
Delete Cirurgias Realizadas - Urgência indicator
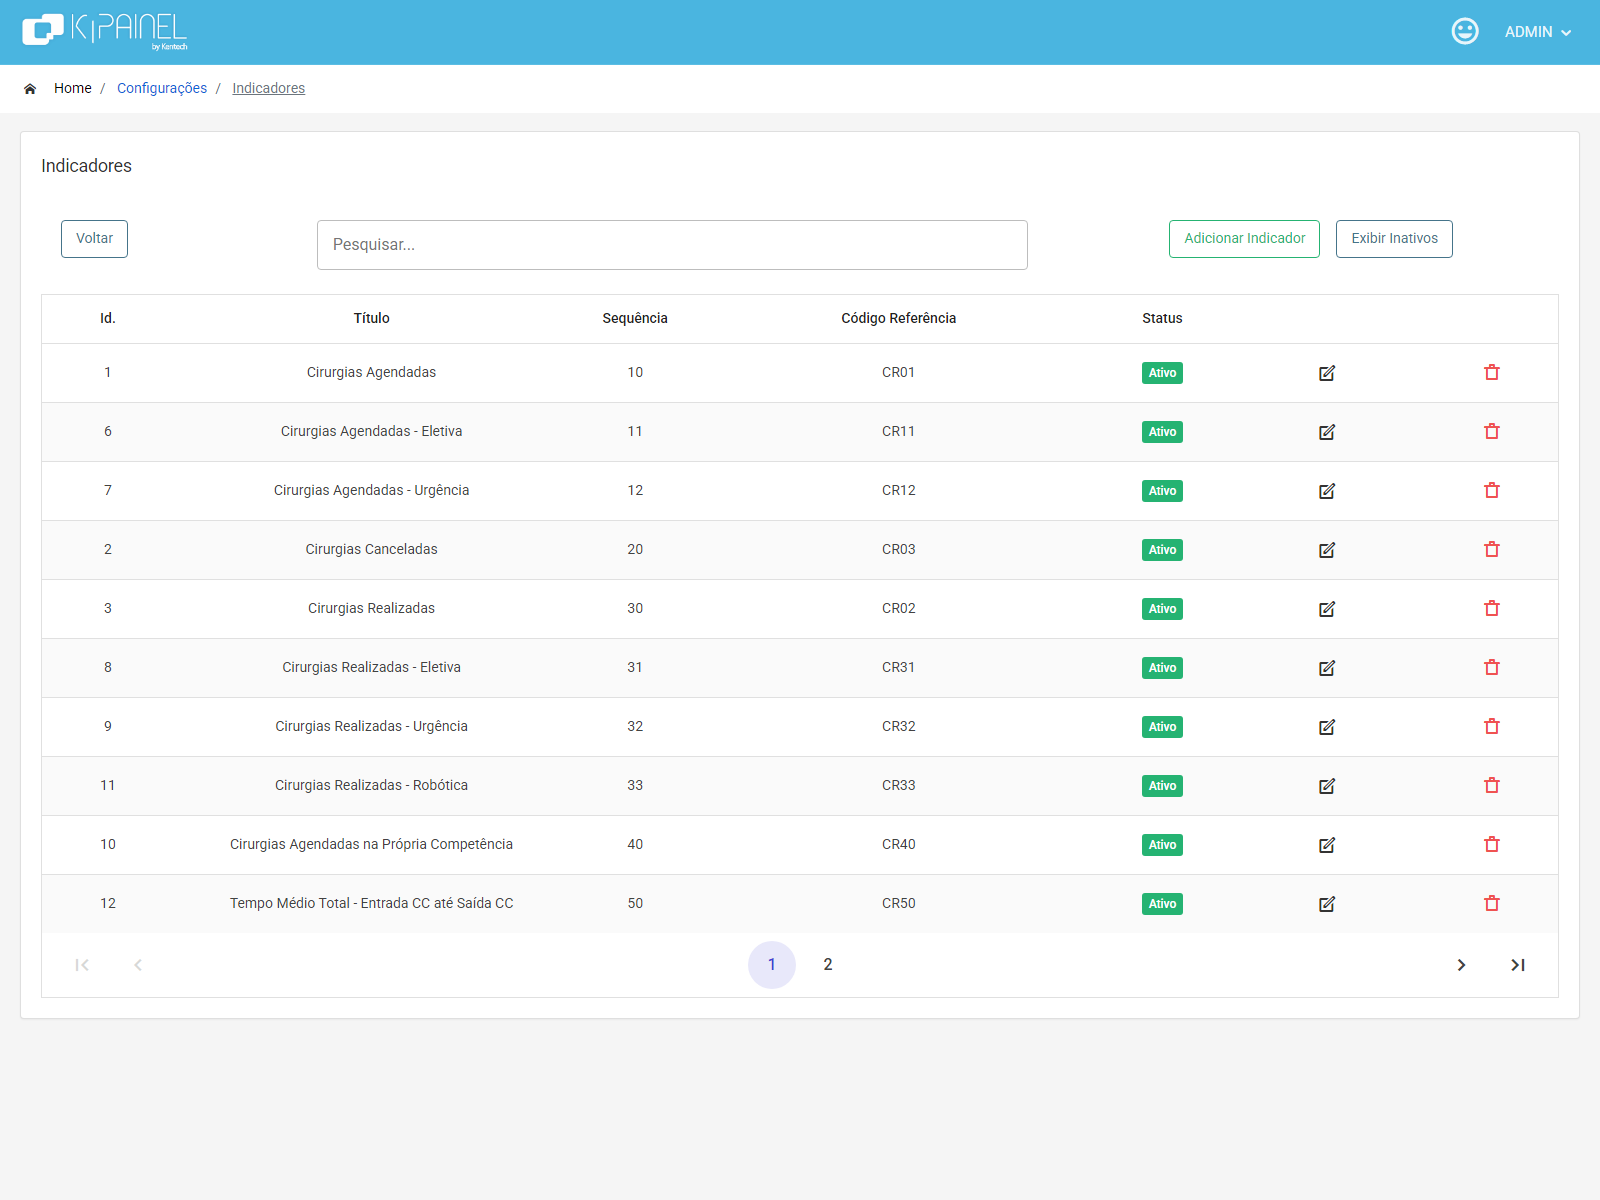pos(1492,726)
